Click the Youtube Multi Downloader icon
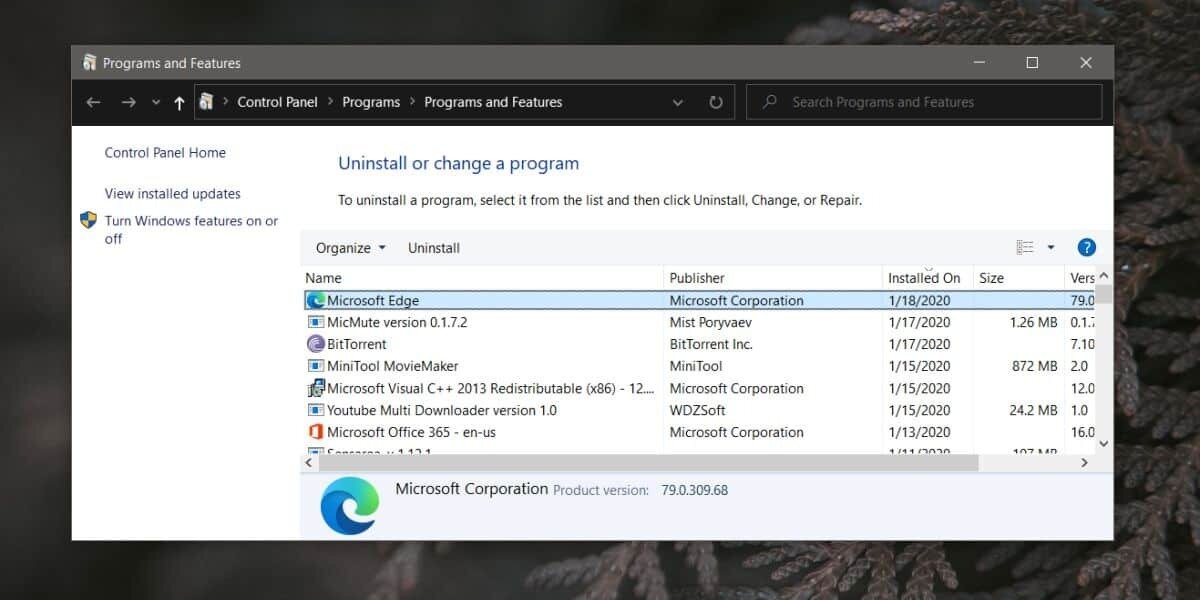The height and width of the screenshot is (600, 1200). point(316,410)
